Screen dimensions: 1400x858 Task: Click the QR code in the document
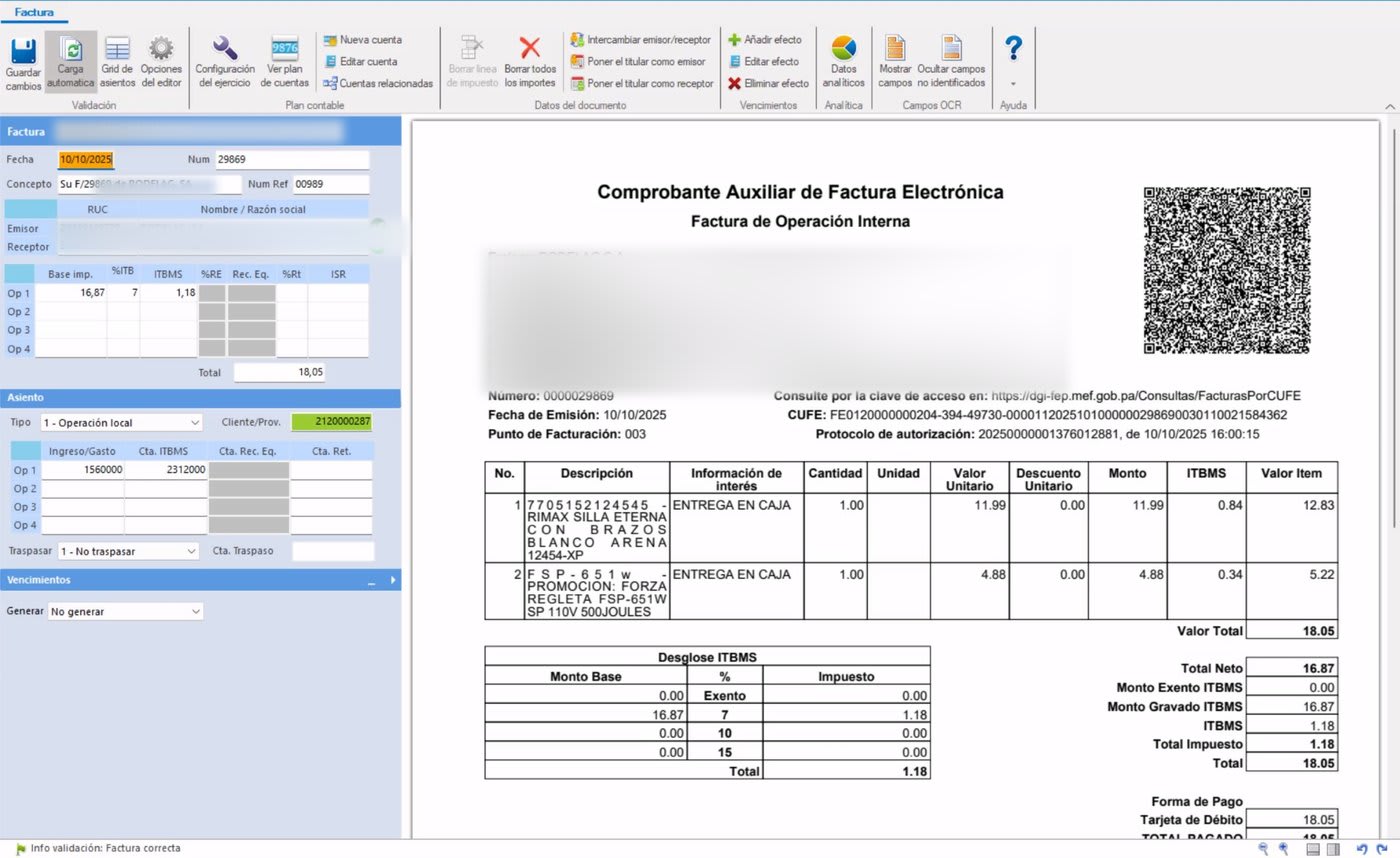point(1227,270)
